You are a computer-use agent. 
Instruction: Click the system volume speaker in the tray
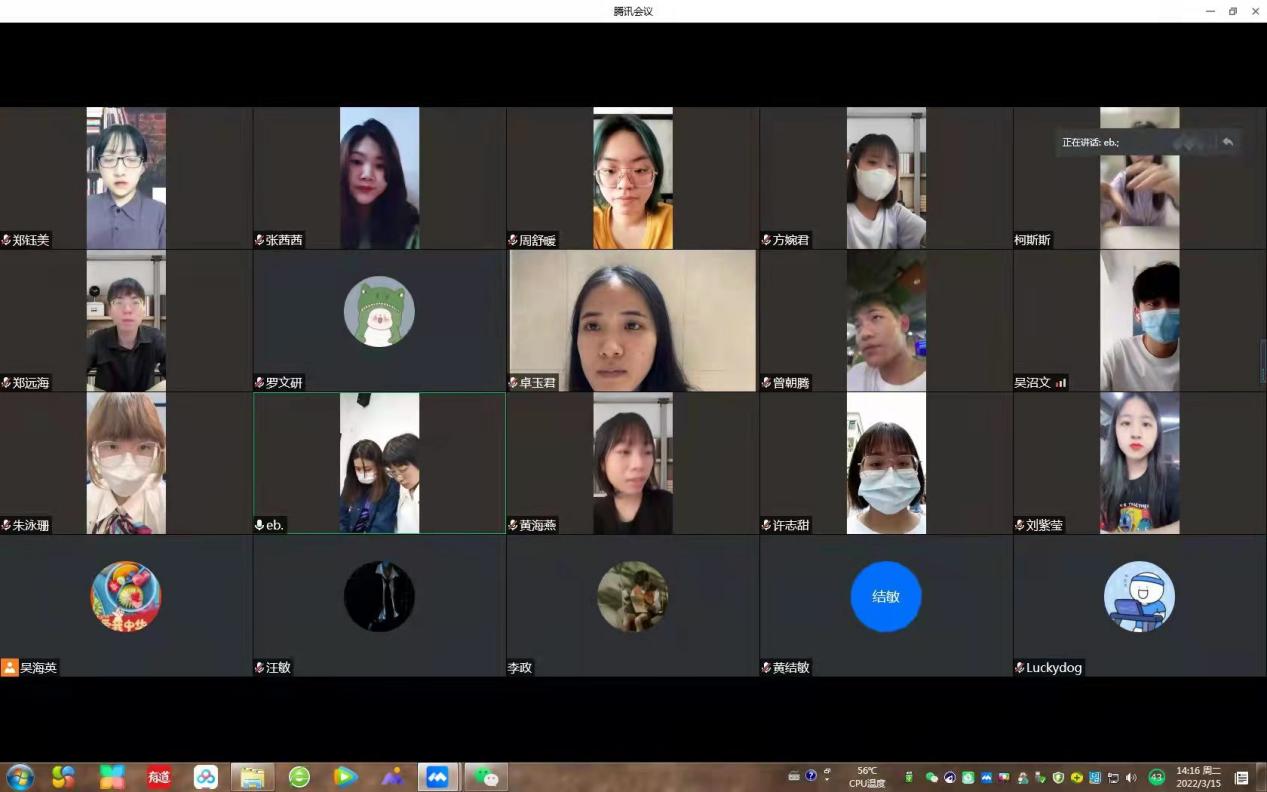1131,777
